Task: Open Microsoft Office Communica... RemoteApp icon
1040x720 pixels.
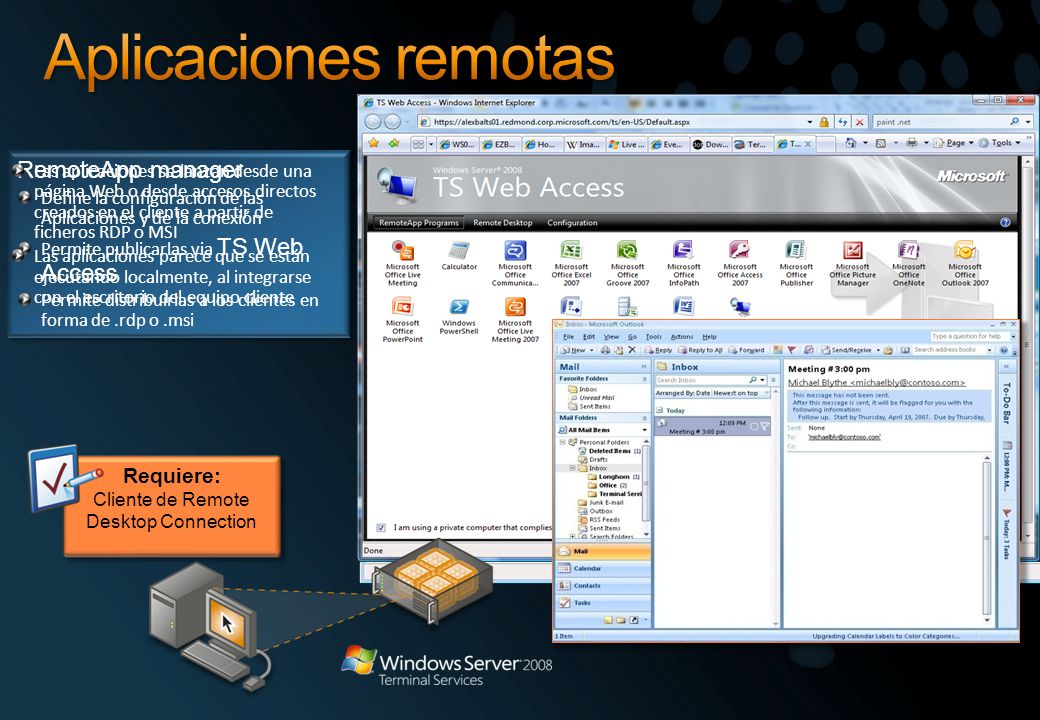Action: coord(515,263)
